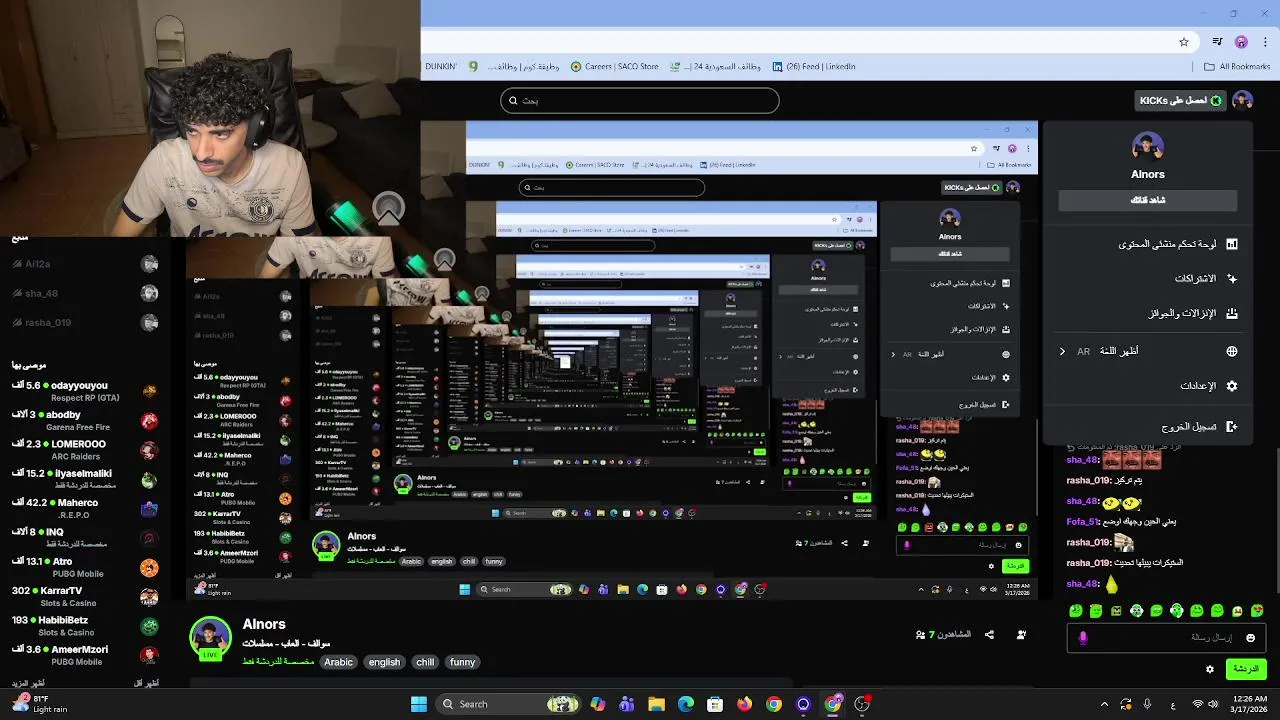Open the settings gear menu entry
1280x720 pixels.
[x=1148, y=386]
